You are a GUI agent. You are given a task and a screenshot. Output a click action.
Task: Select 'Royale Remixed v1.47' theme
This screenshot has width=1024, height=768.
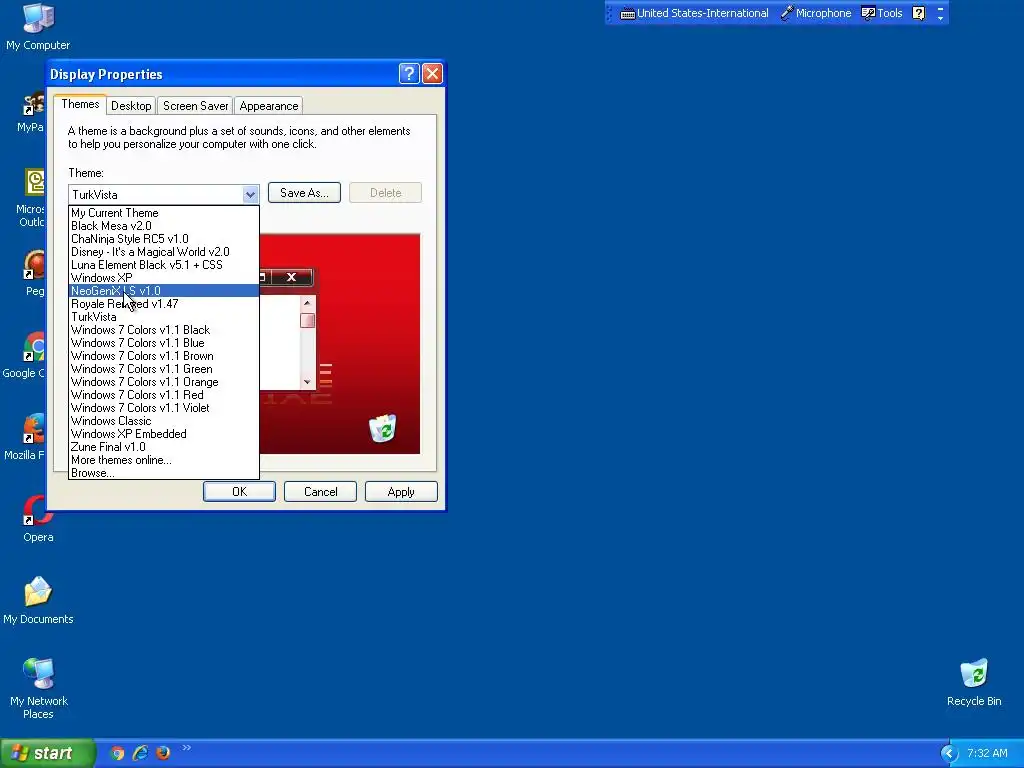164,304
